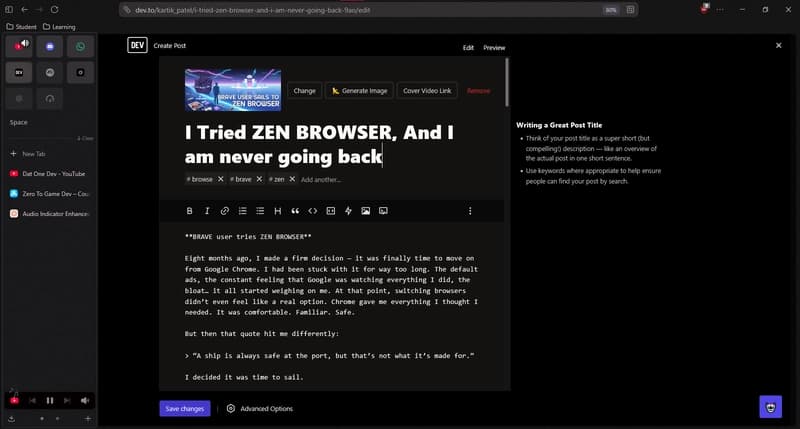800x429 pixels.
Task: Toggle bold formatting in editor toolbar
Action: pos(189,211)
